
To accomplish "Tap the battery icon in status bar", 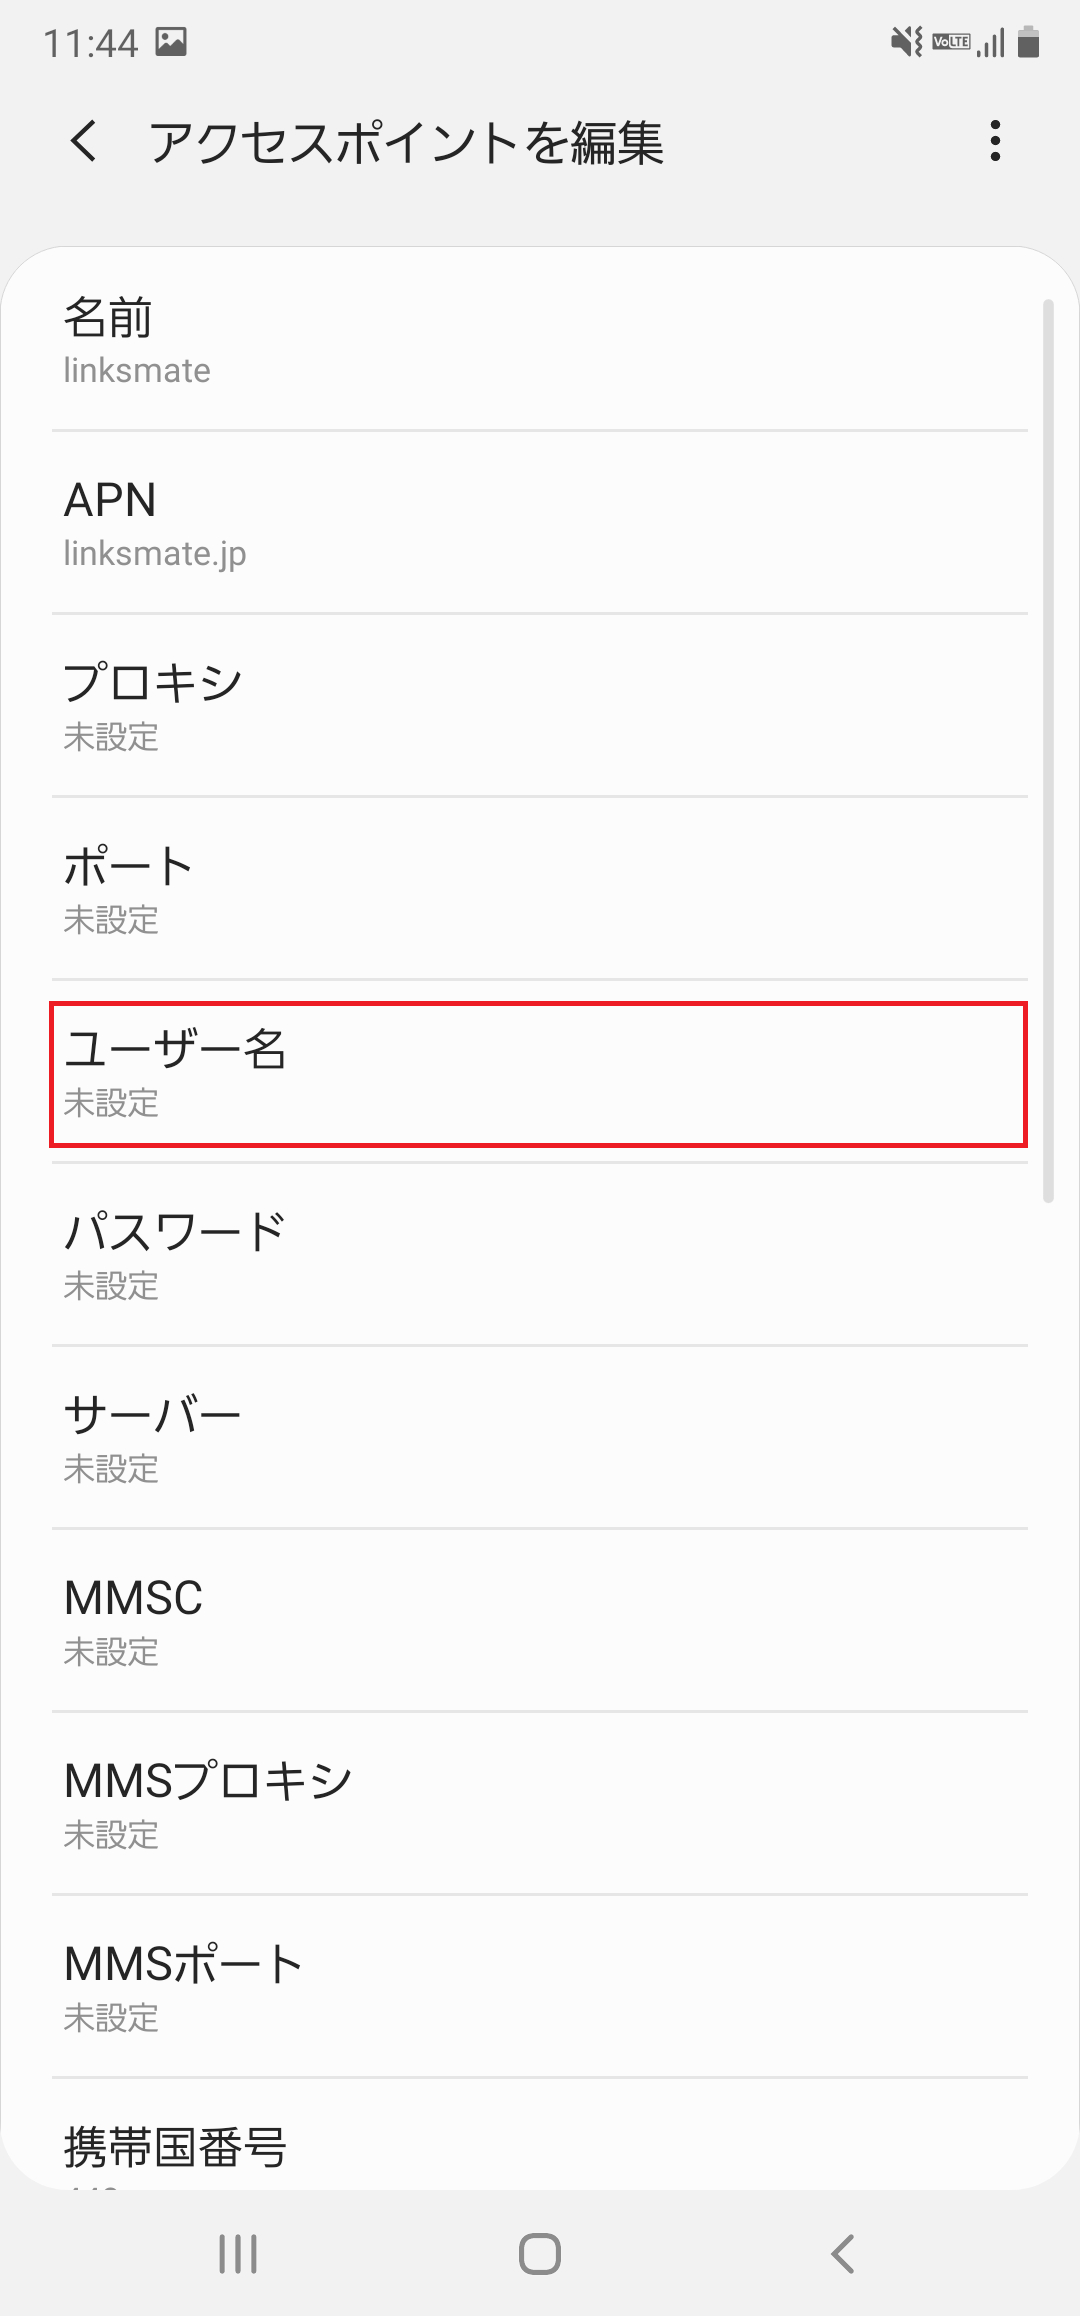I will coord(1028,43).
